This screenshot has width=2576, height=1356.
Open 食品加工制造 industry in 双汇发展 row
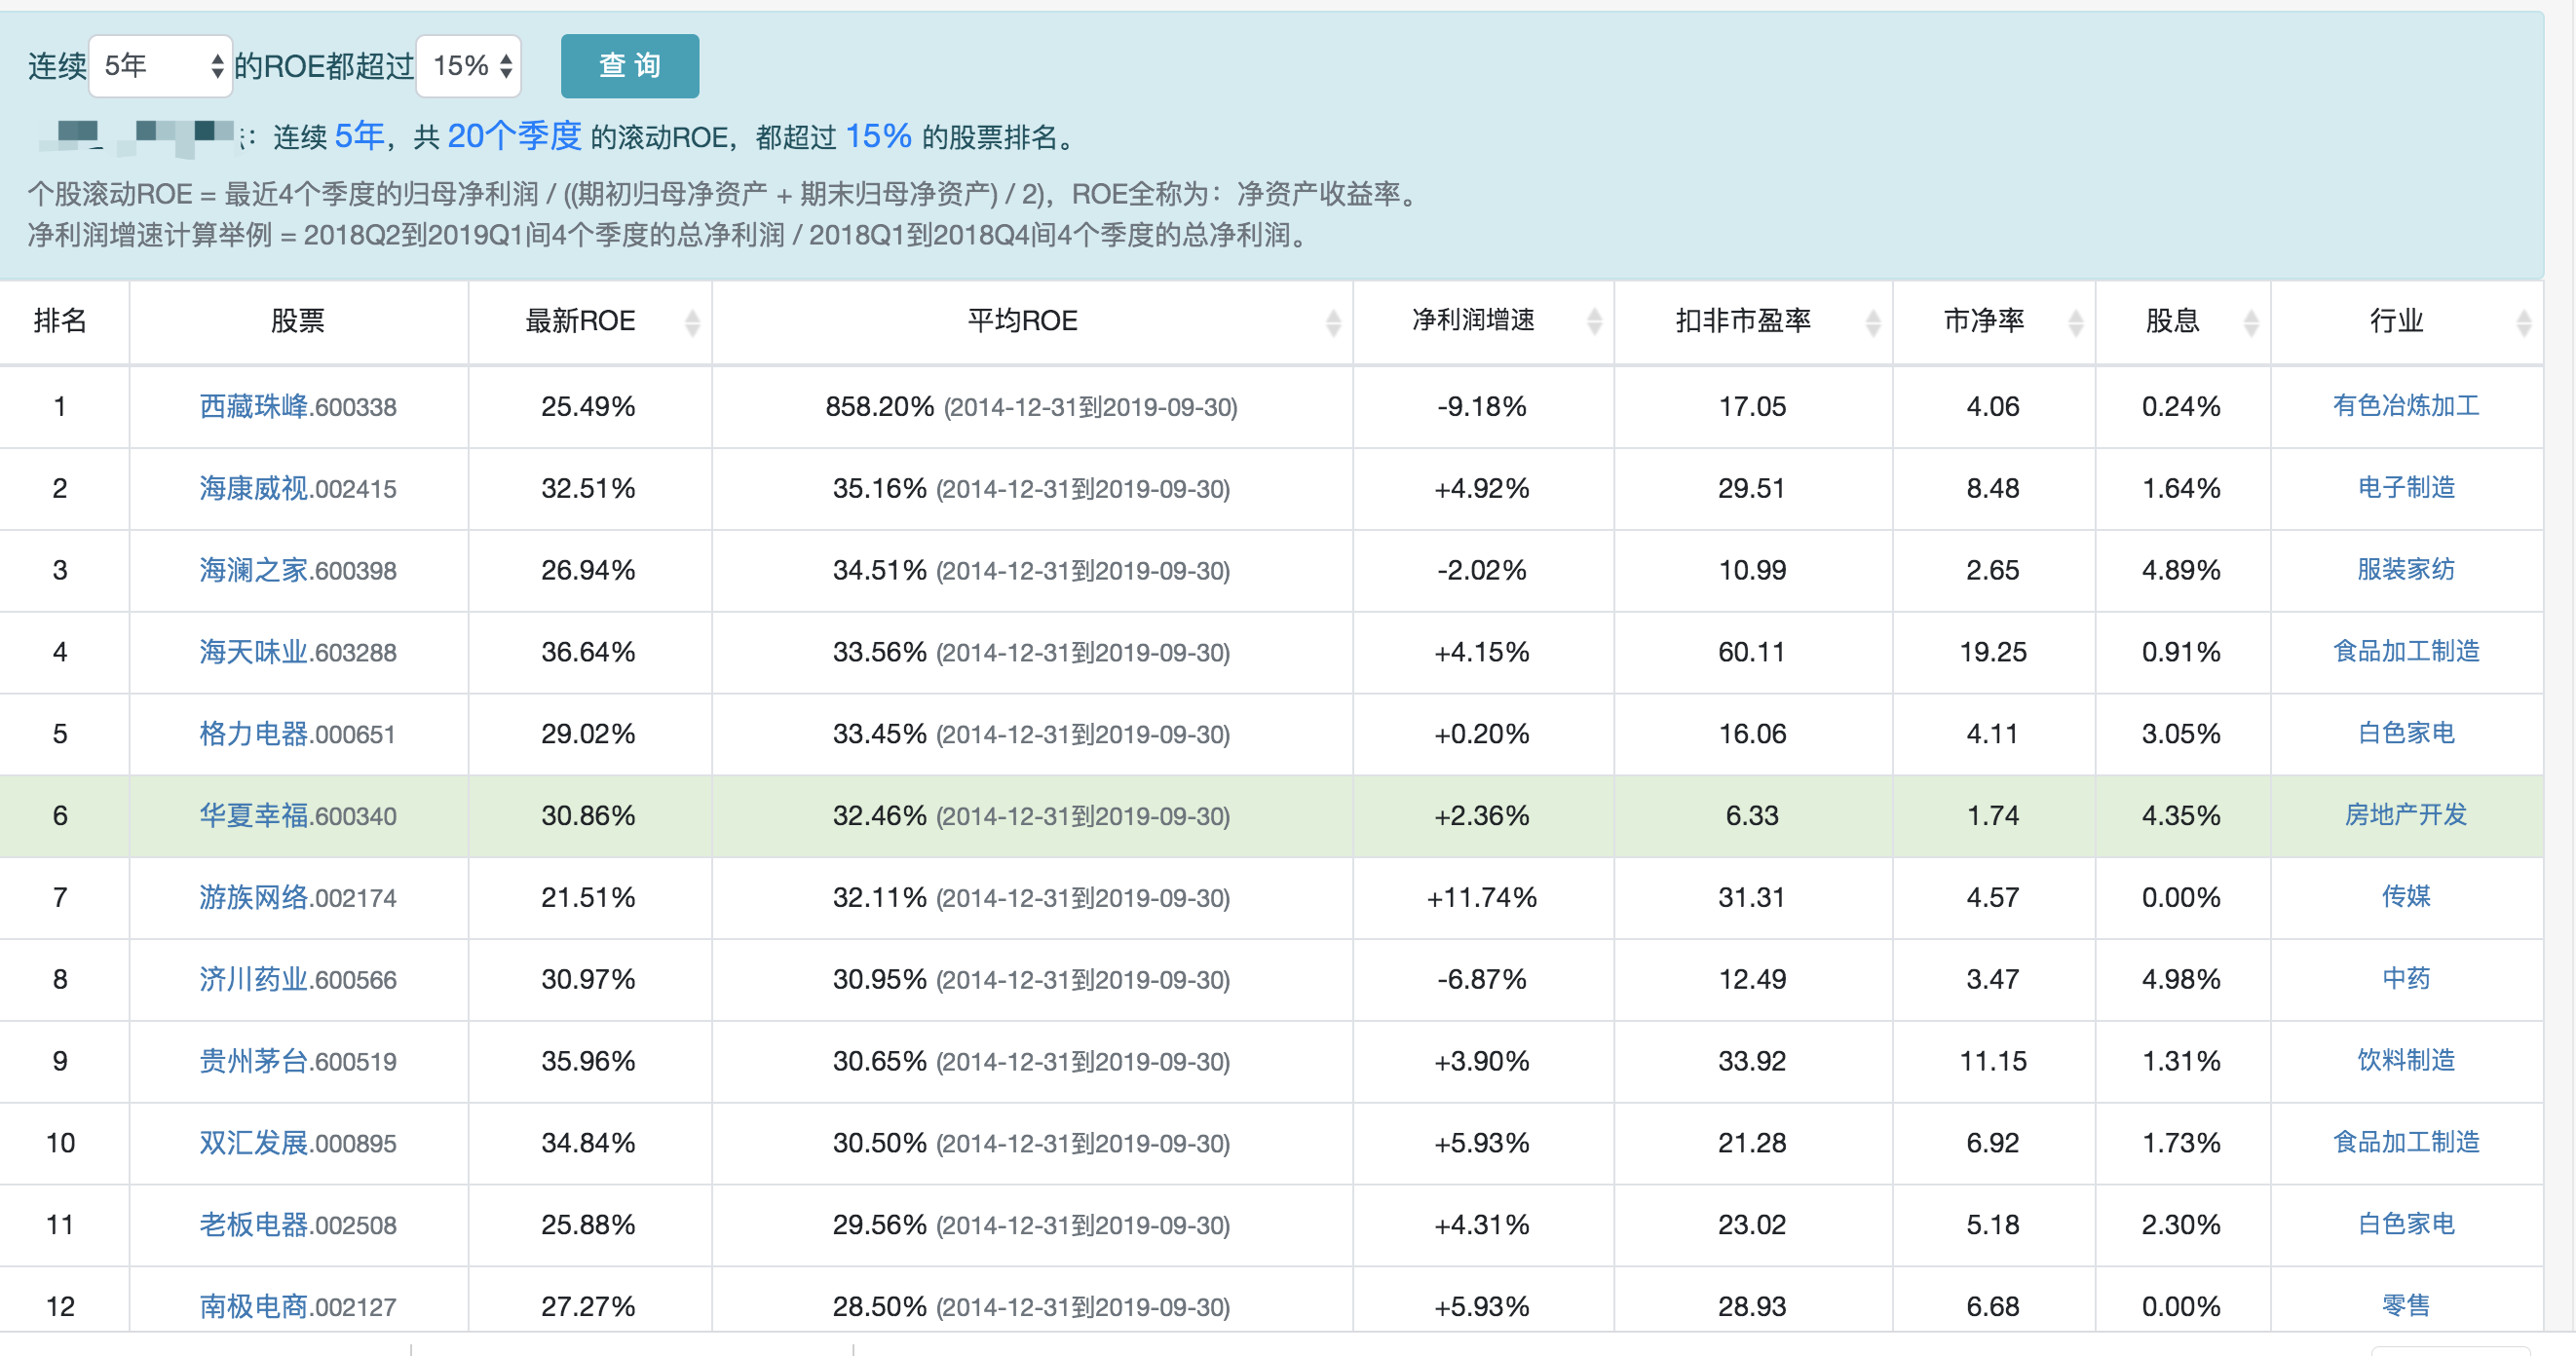(x=2406, y=1142)
